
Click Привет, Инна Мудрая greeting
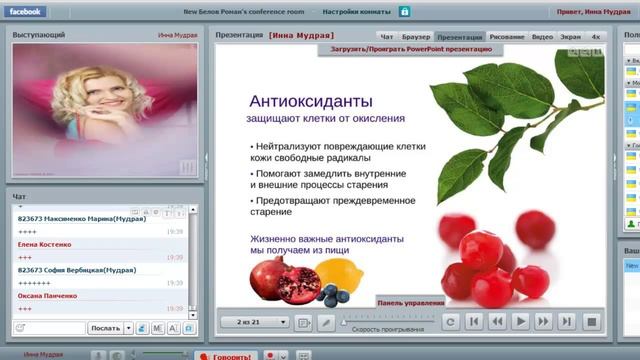[x=593, y=12]
